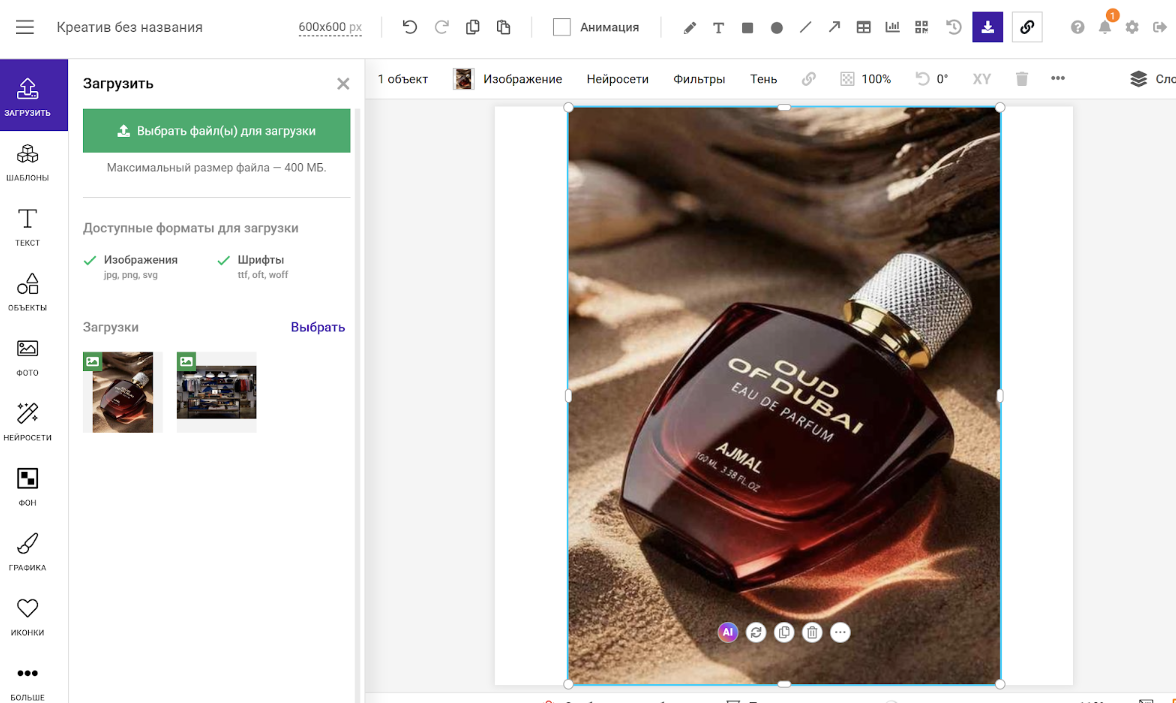Click the purple download button

(x=987, y=27)
